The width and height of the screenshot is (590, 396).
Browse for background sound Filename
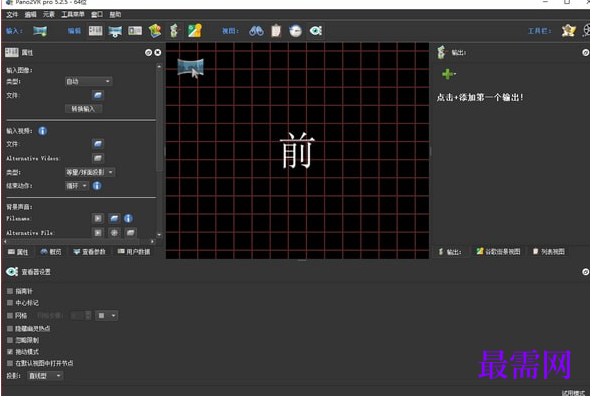114,218
